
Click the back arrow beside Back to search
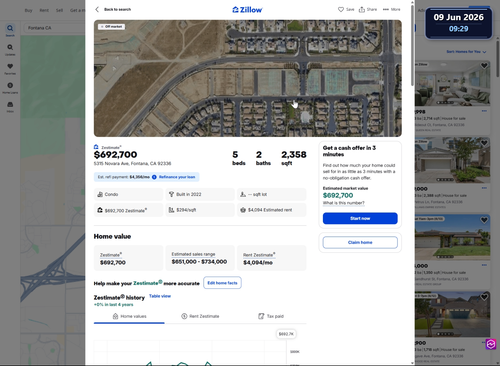click(97, 9)
